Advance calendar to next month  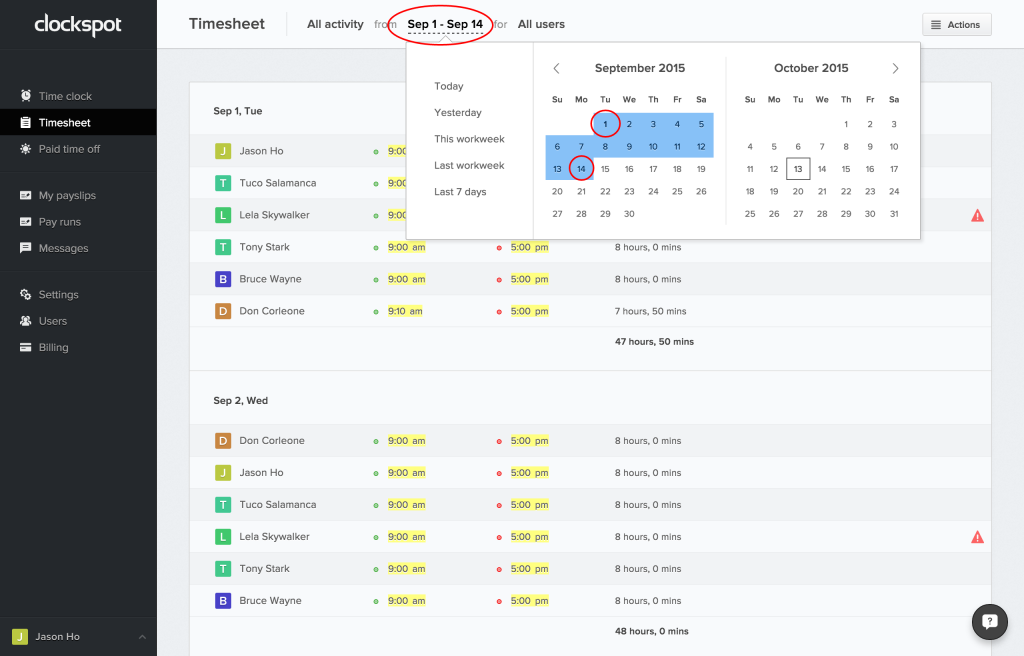(x=895, y=68)
